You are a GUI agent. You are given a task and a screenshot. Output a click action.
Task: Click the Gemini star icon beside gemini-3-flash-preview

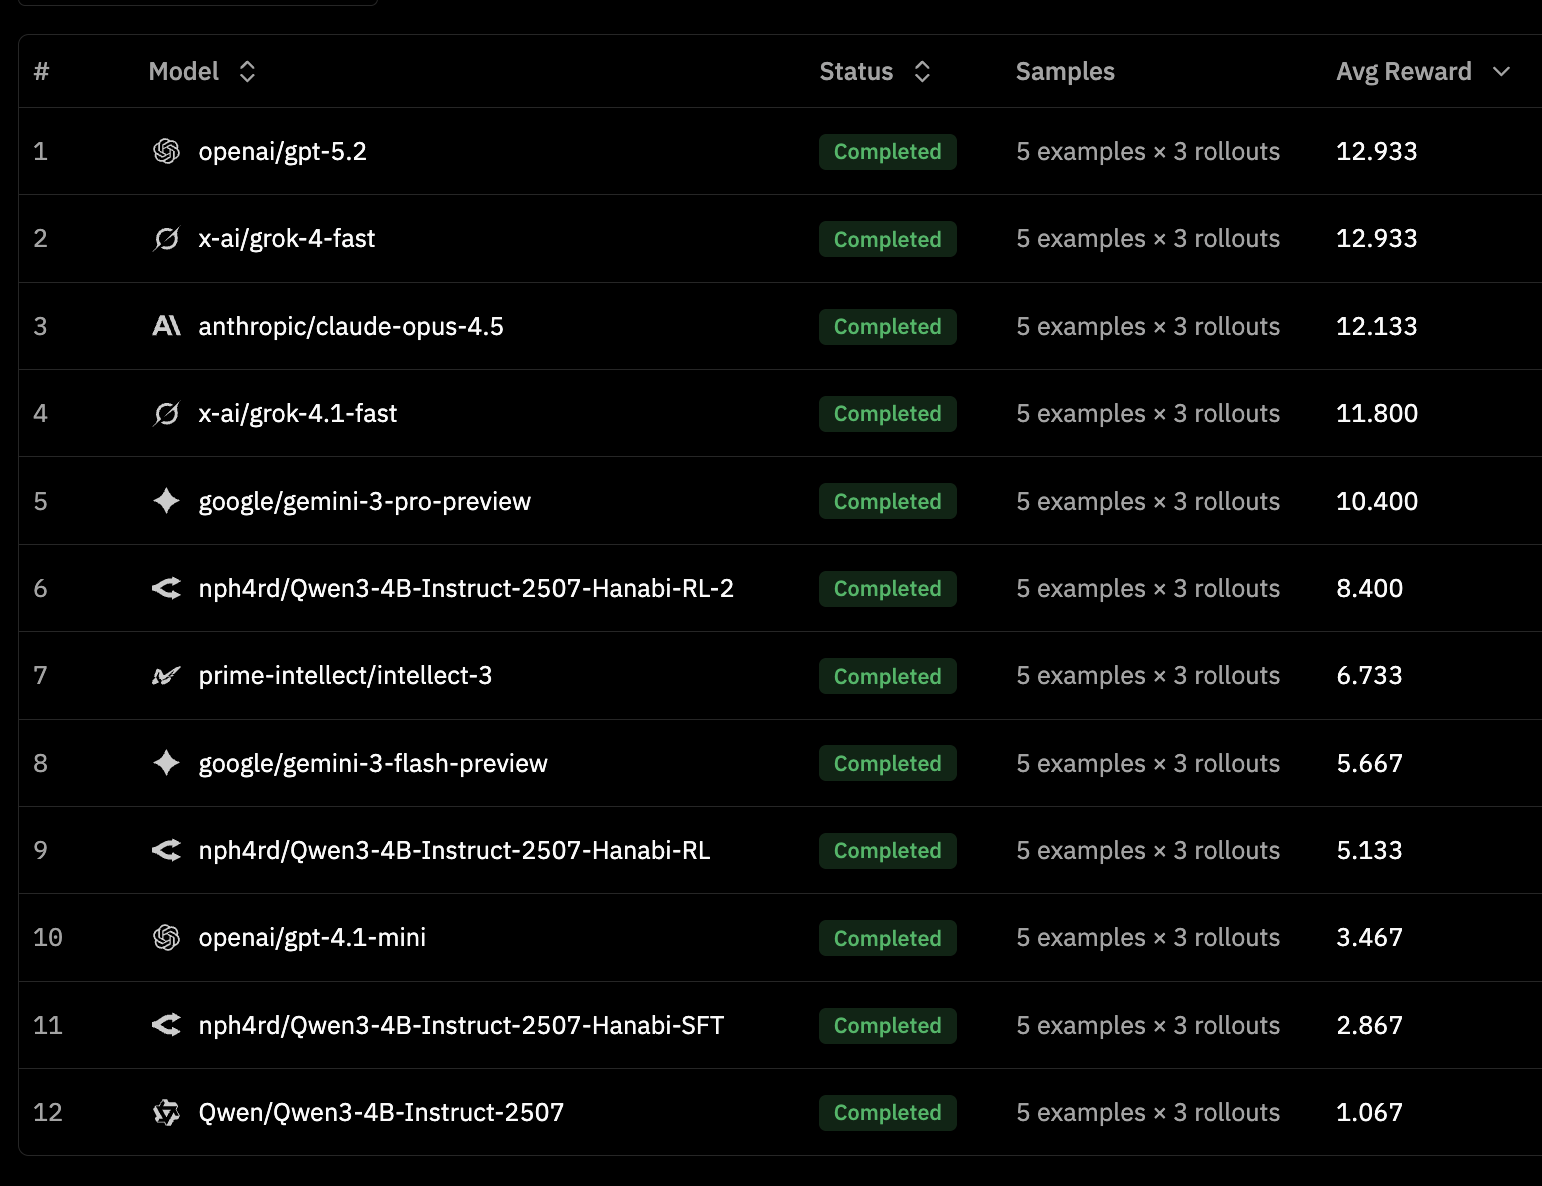(x=166, y=763)
